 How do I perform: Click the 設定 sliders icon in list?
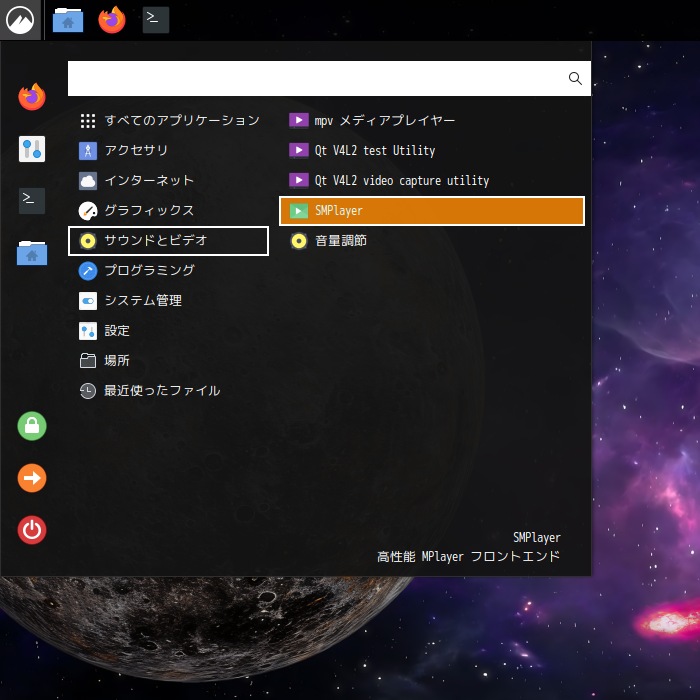(88, 331)
